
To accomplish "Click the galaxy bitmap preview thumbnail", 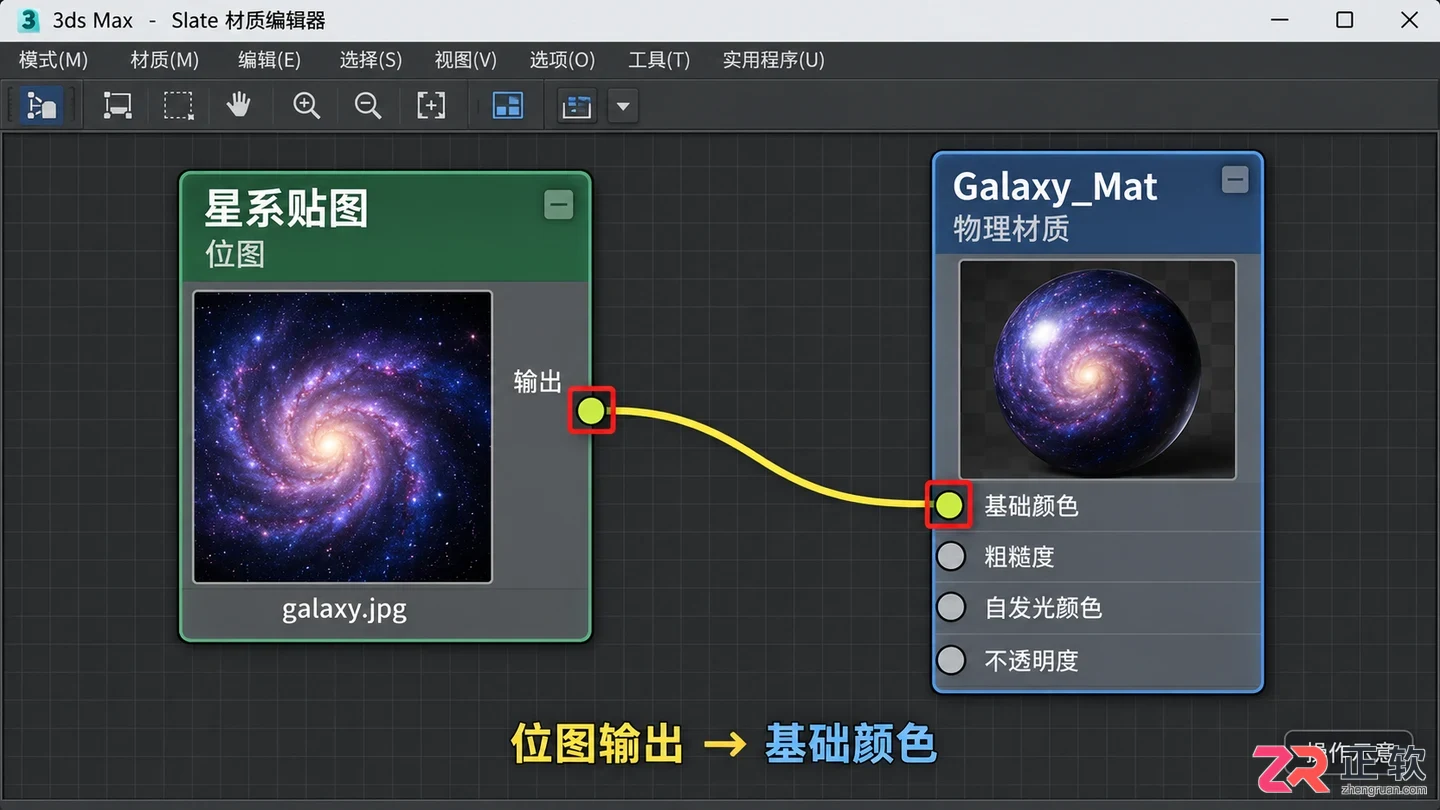I will coord(343,437).
